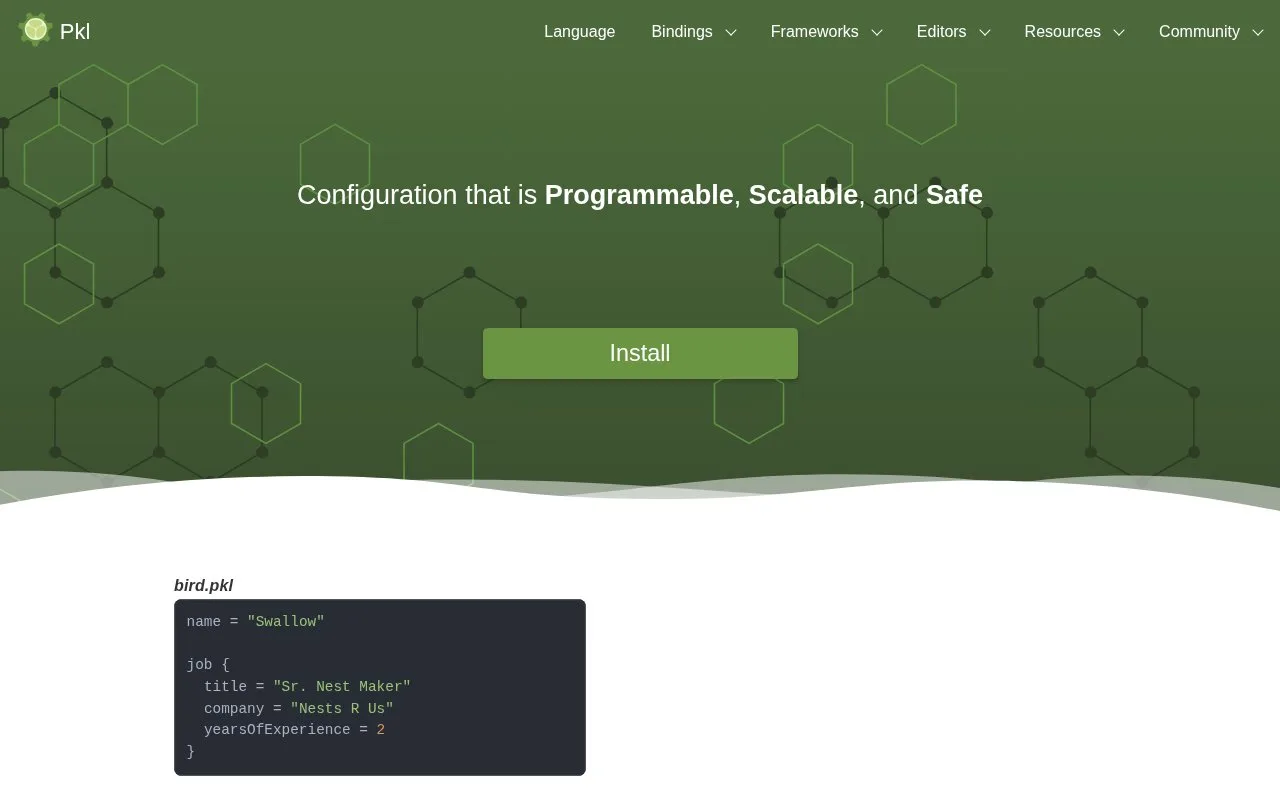Click the bird.pkl file name label
Screen dimensions: 1280x800
(x=203, y=586)
